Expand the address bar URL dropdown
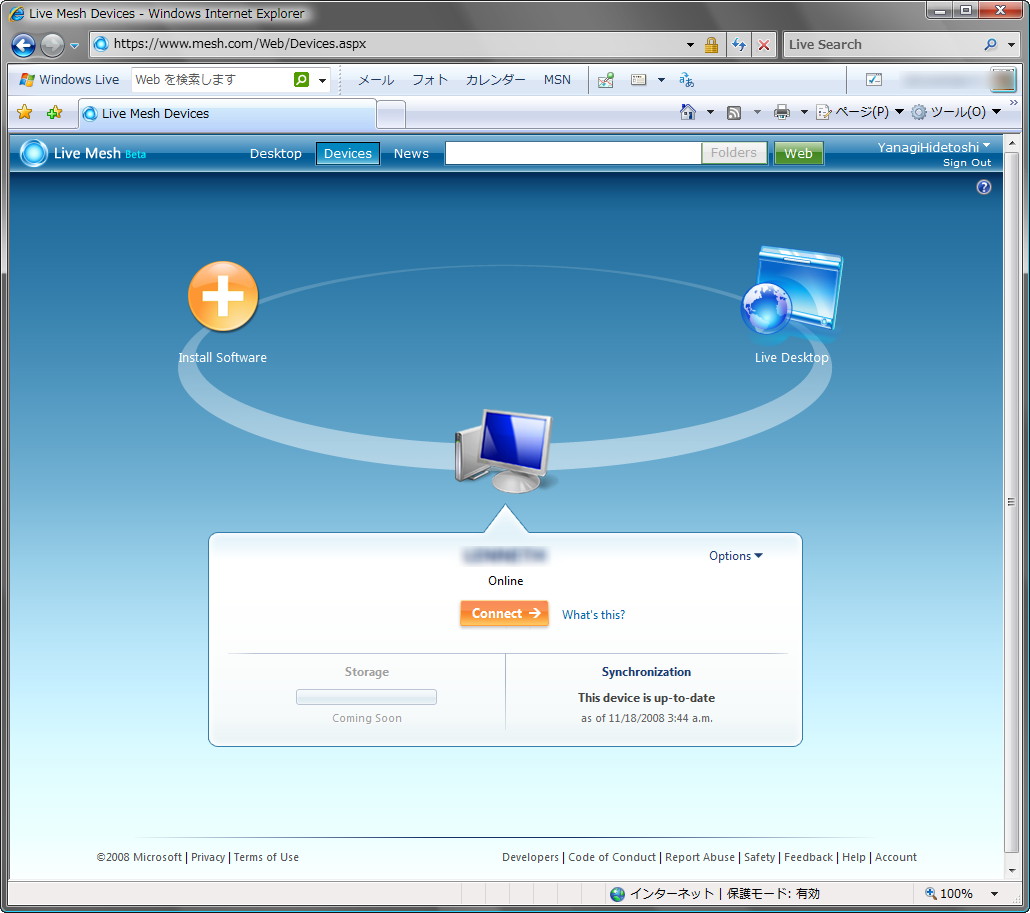This screenshot has height=913, width=1030. pyautogui.click(x=690, y=45)
